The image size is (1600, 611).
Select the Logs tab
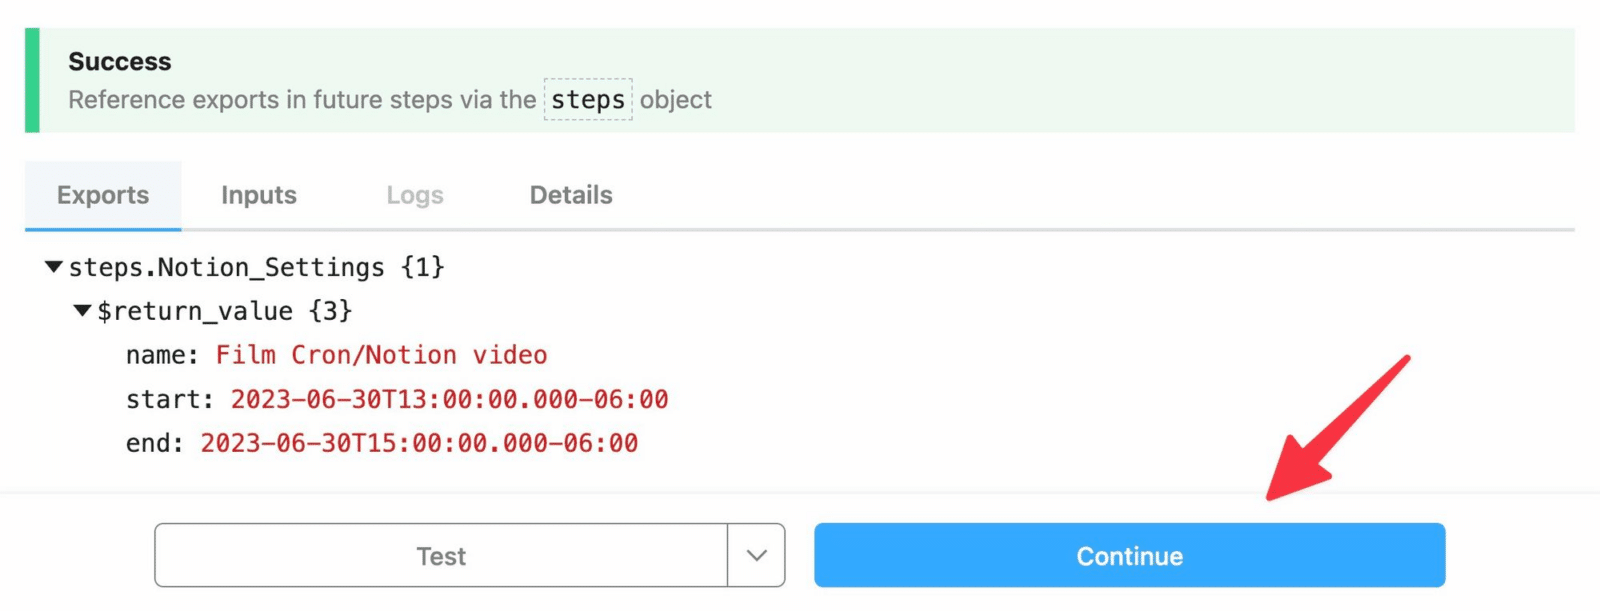(415, 195)
